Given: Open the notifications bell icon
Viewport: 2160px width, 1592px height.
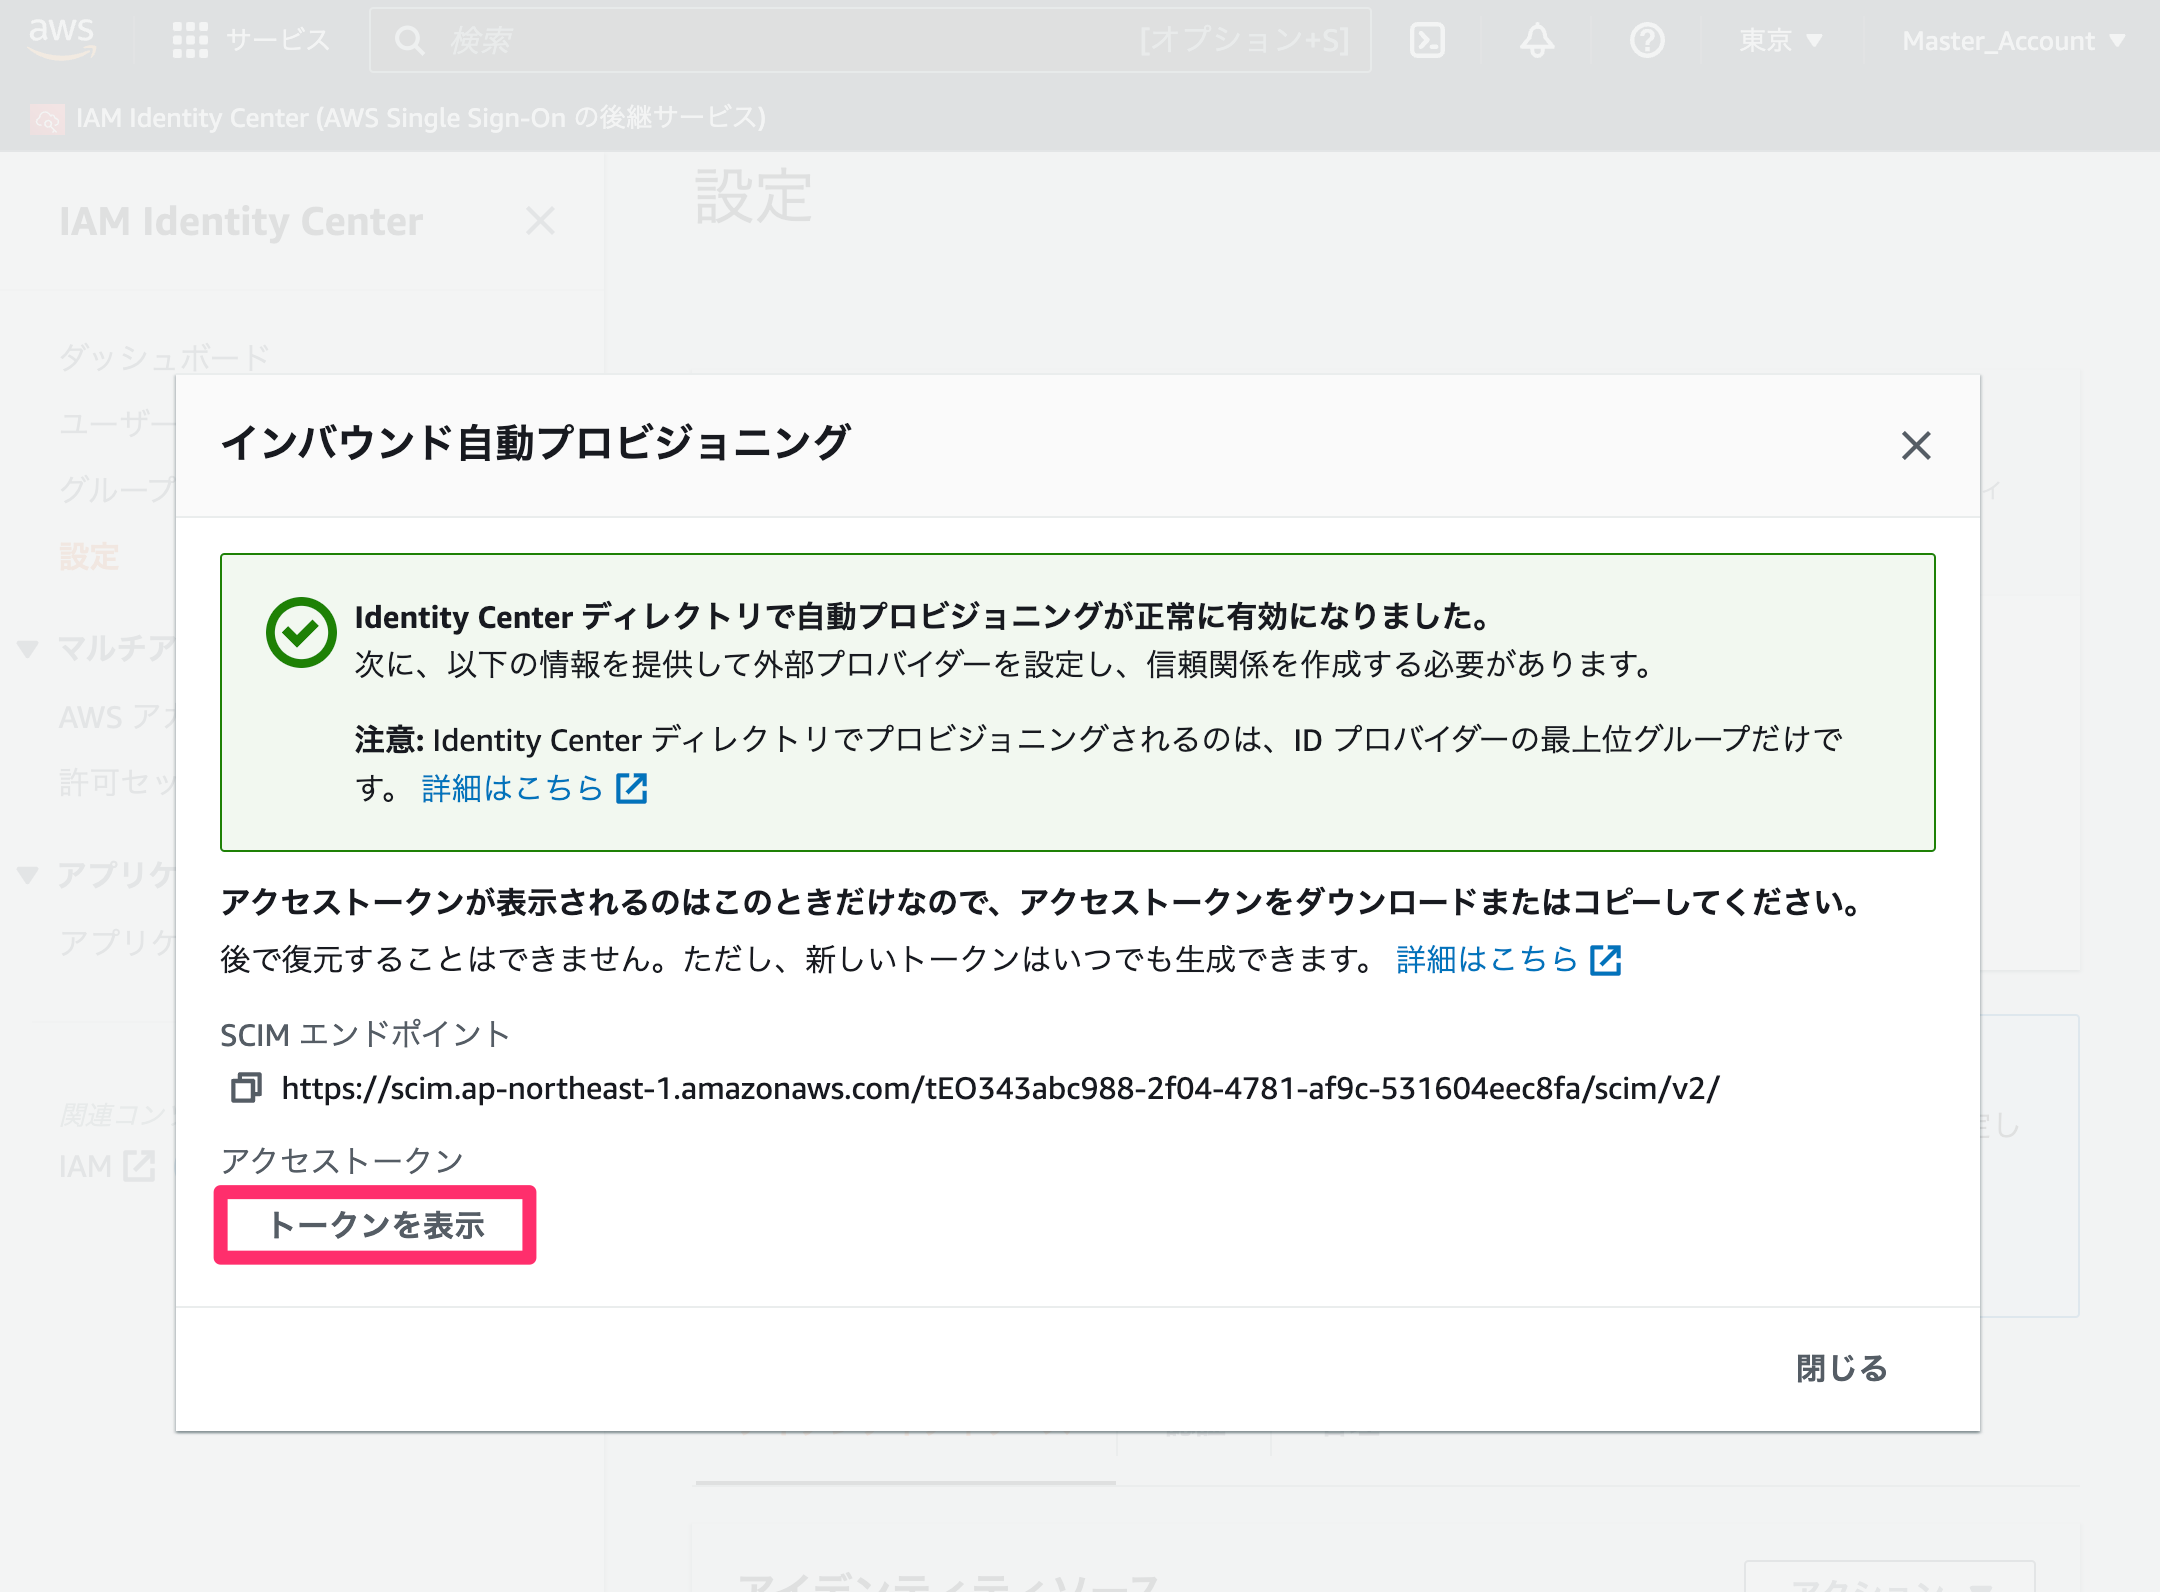Looking at the screenshot, I should (x=1537, y=40).
